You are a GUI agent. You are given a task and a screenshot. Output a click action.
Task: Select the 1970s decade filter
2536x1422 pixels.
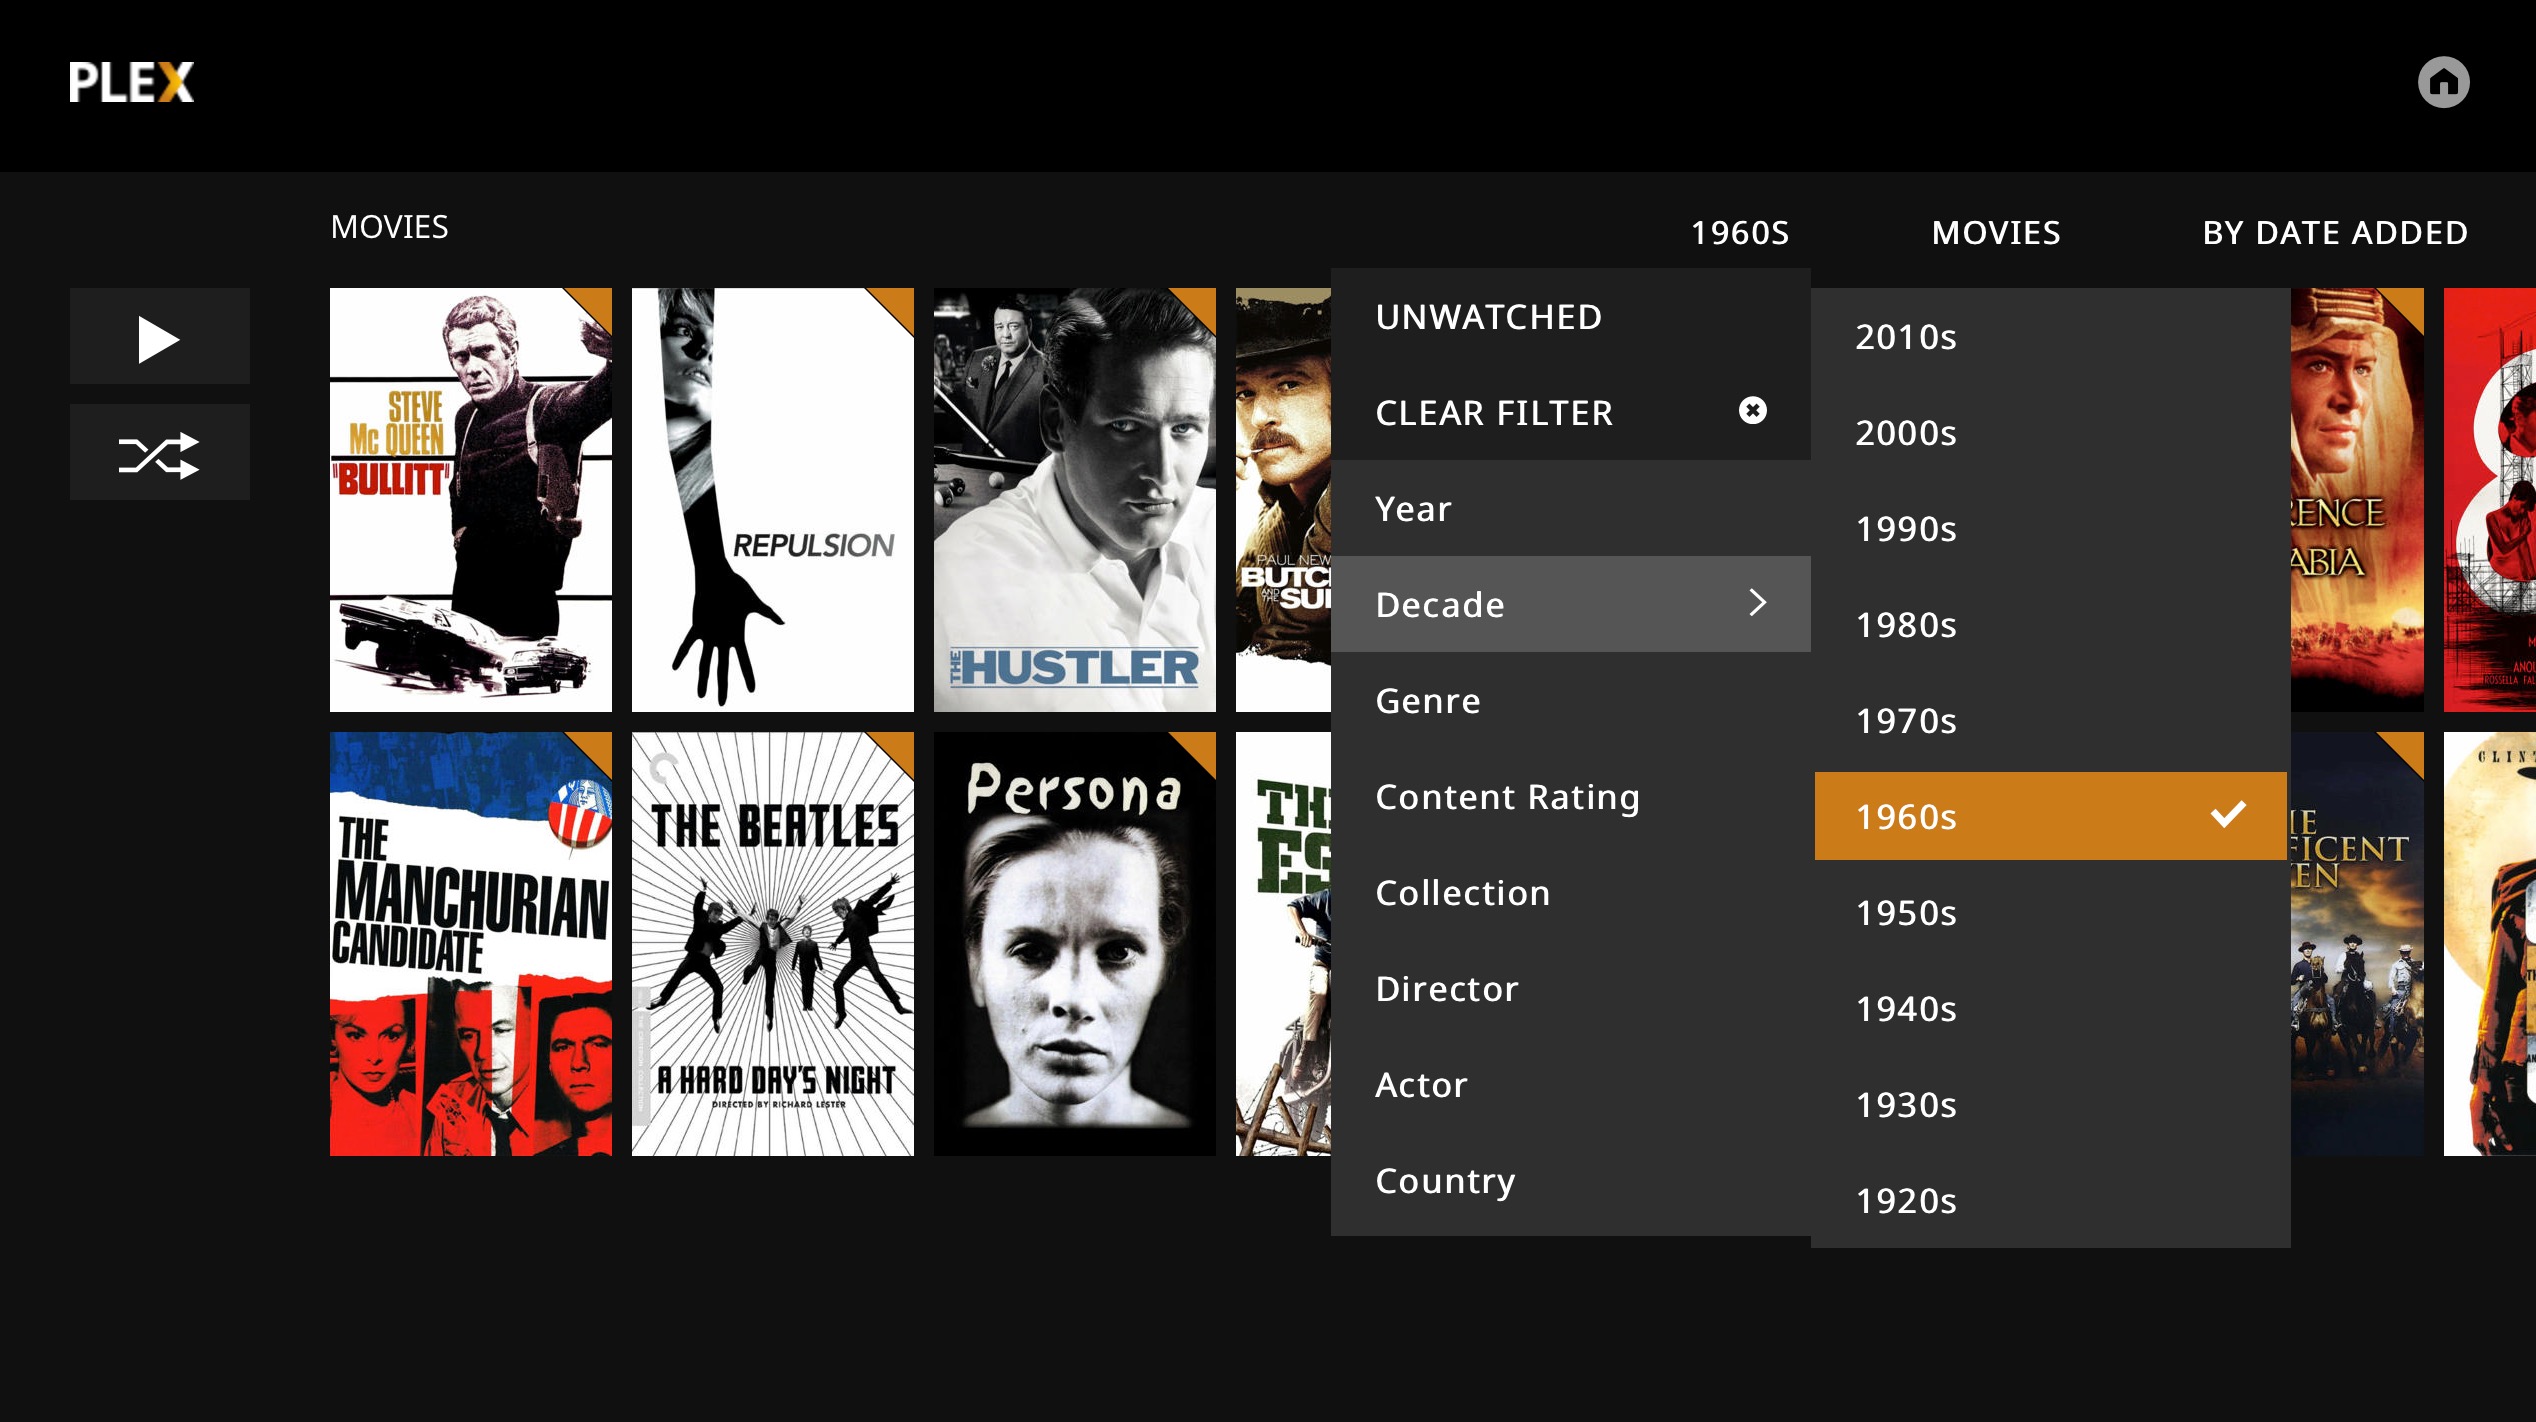click(1906, 721)
